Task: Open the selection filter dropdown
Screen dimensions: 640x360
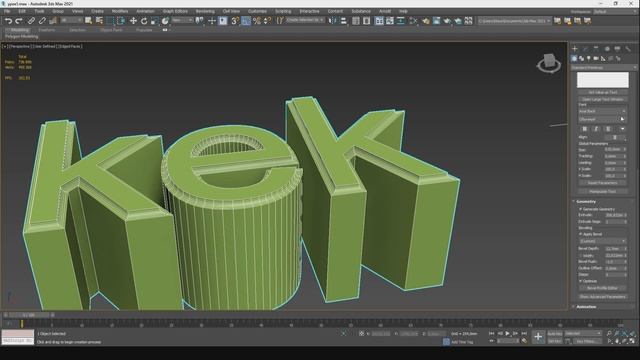Action: (71, 20)
